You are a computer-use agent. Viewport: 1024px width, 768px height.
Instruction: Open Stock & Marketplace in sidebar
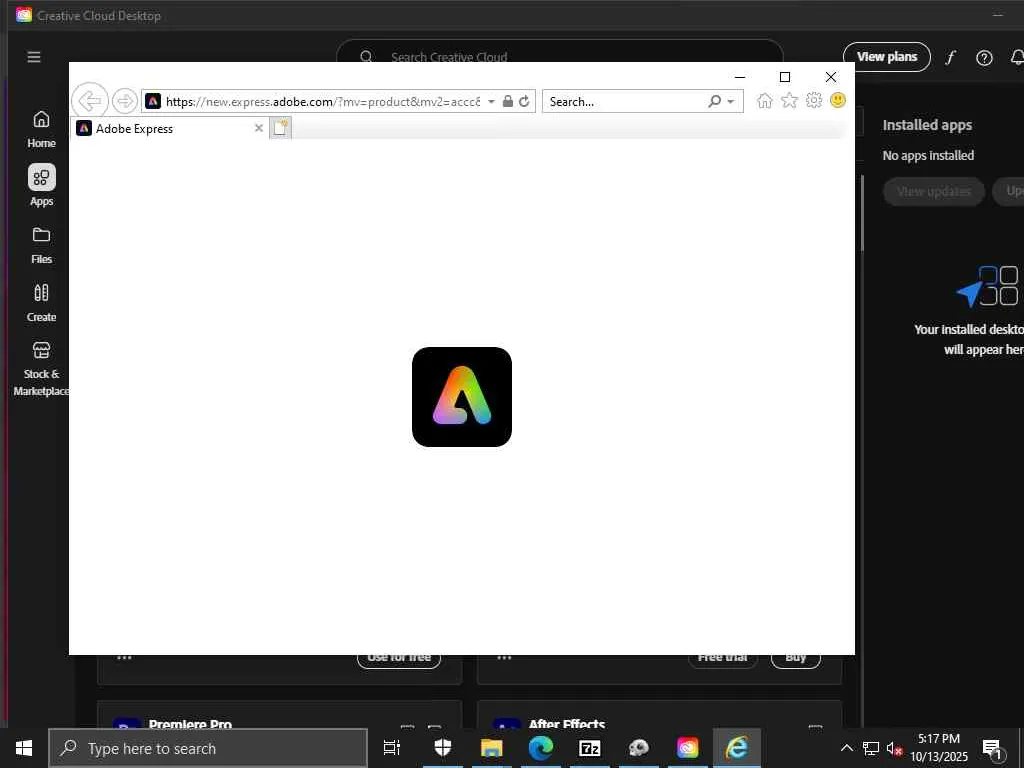(x=41, y=369)
